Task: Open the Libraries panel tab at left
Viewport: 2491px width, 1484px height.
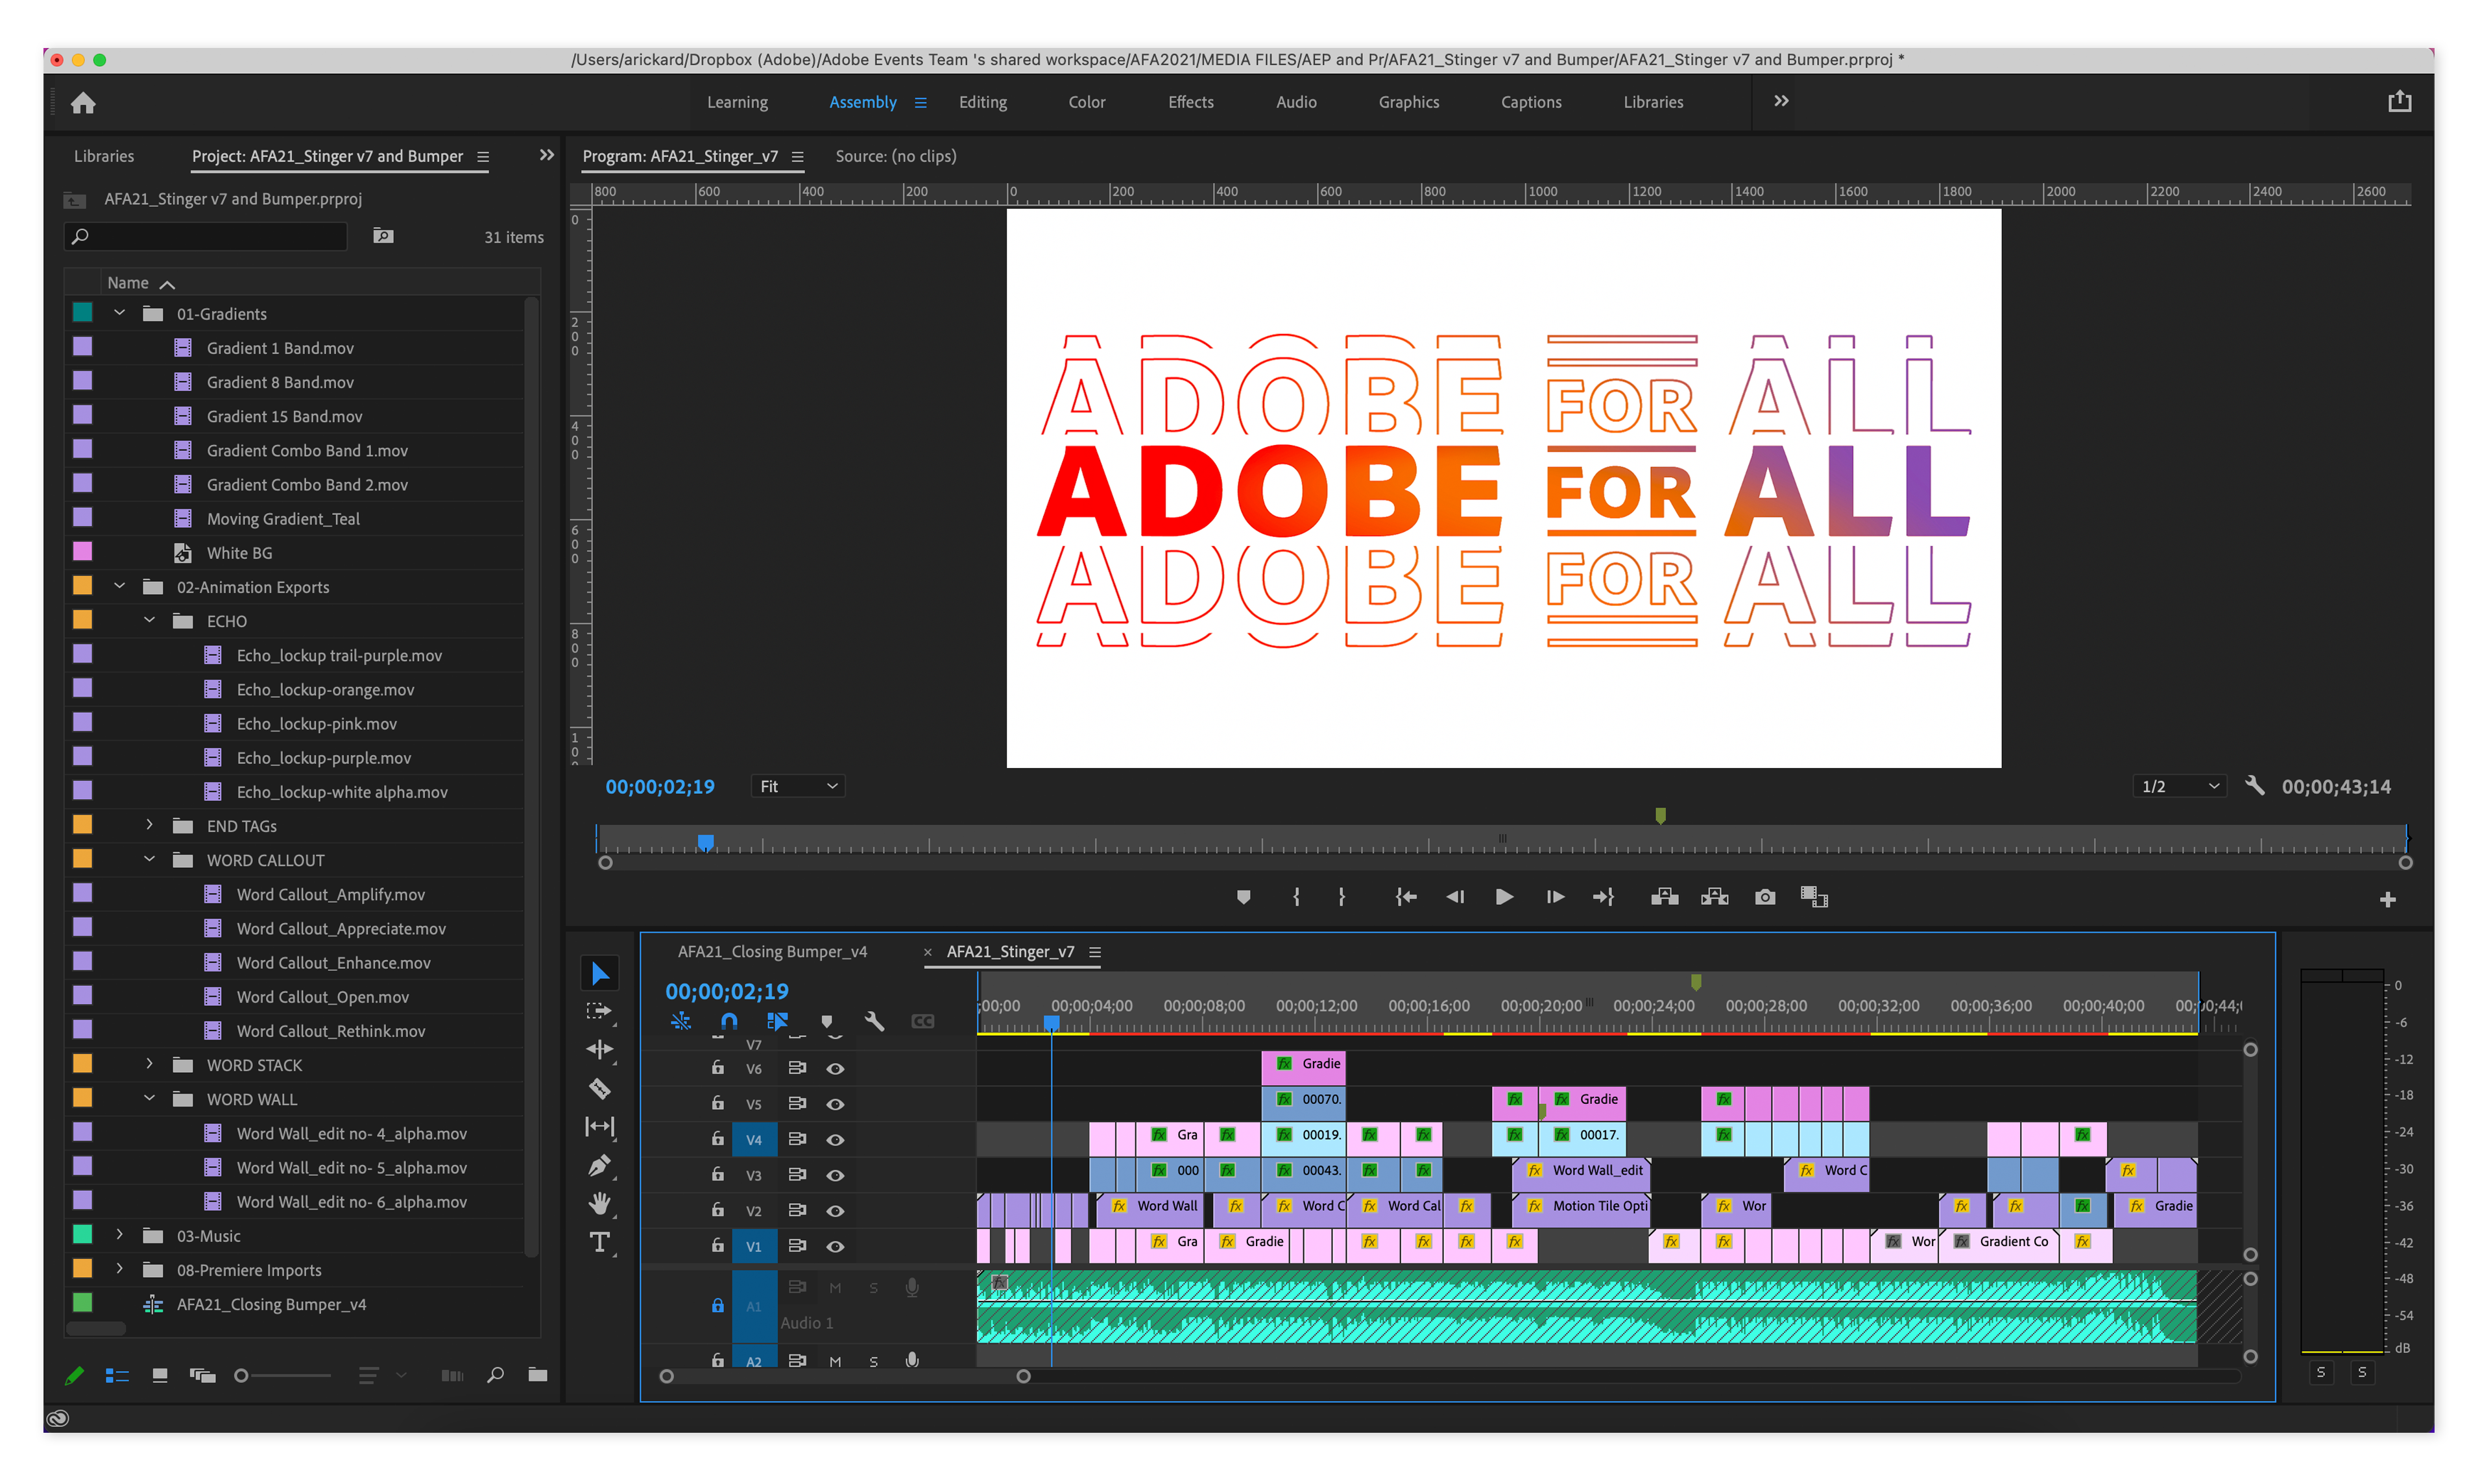Action: (x=104, y=156)
